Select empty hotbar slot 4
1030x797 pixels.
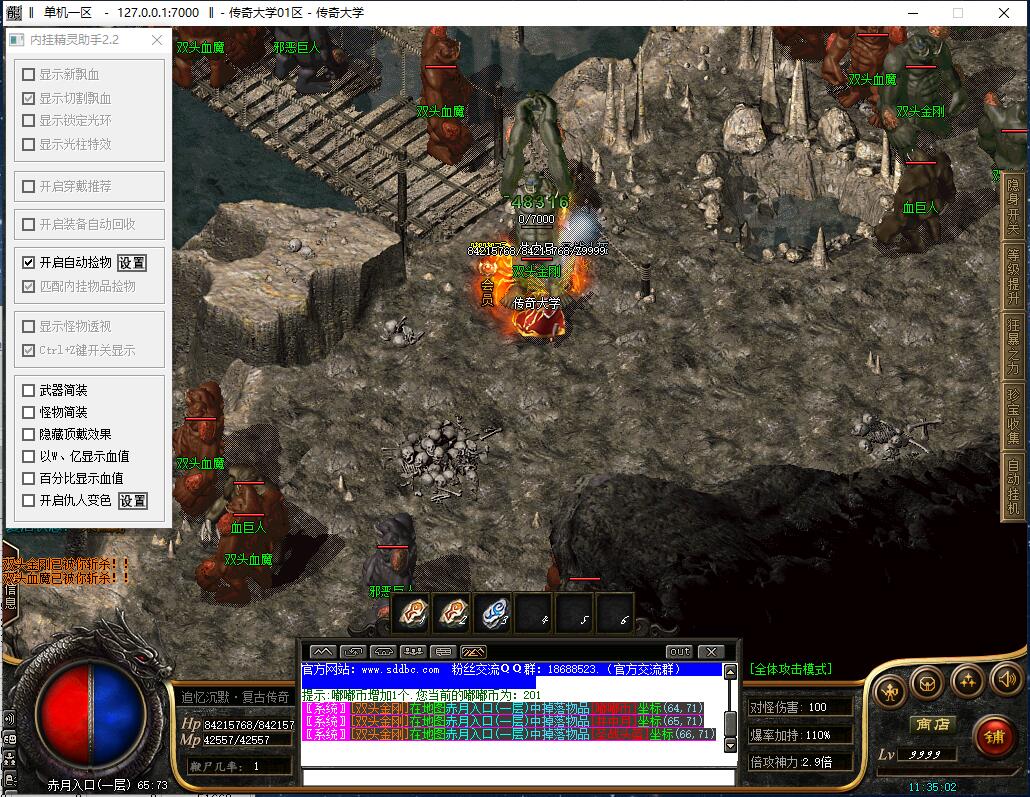pyautogui.click(x=534, y=613)
